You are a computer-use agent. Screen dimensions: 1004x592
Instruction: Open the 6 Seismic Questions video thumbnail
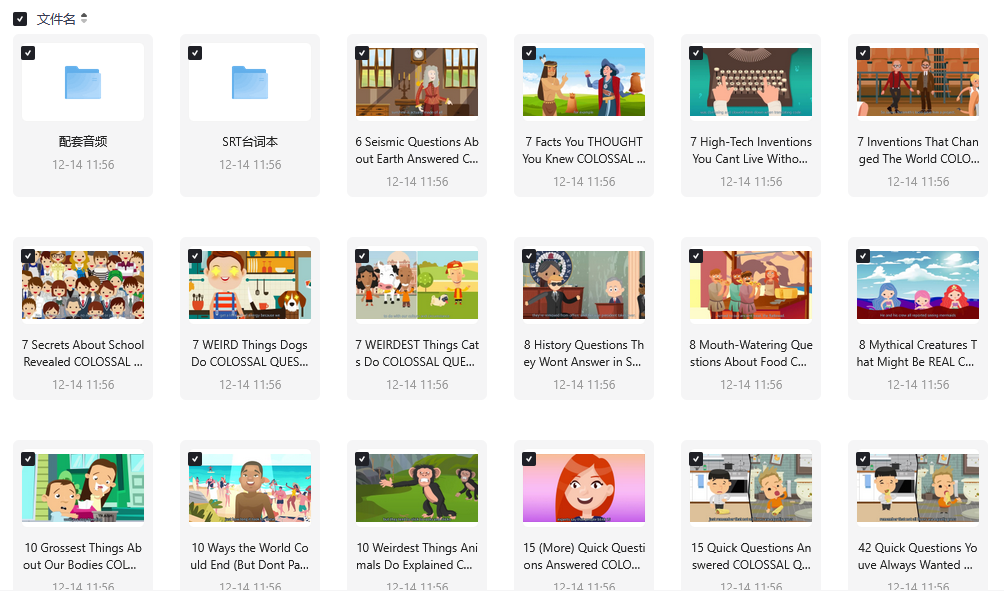[x=417, y=82]
